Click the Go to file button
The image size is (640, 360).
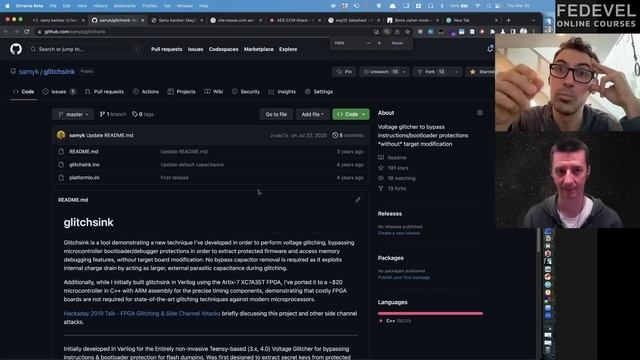[276, 114]
